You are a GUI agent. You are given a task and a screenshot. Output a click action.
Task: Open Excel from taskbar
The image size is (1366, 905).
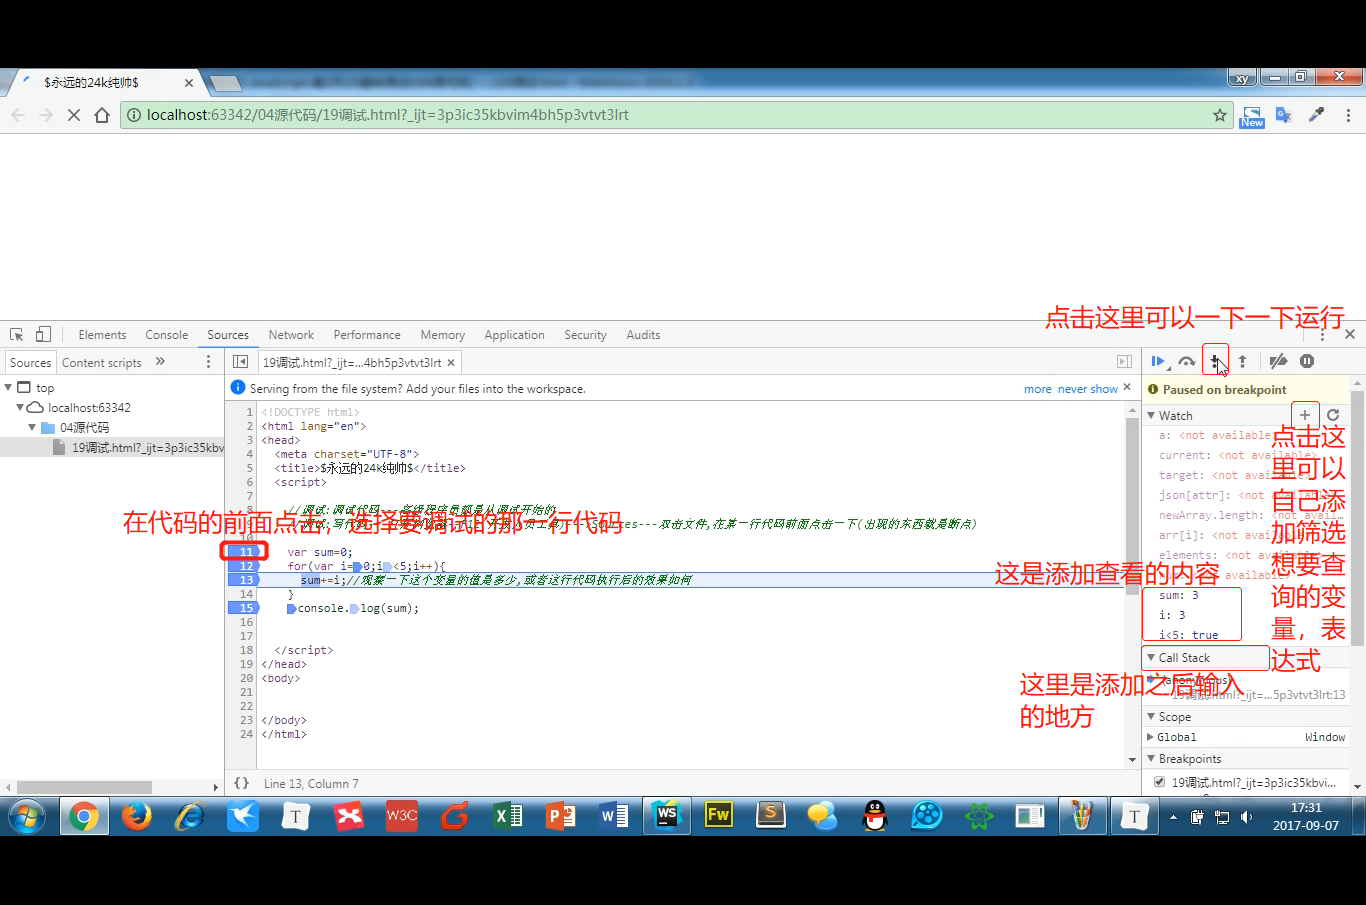point(508,817)
